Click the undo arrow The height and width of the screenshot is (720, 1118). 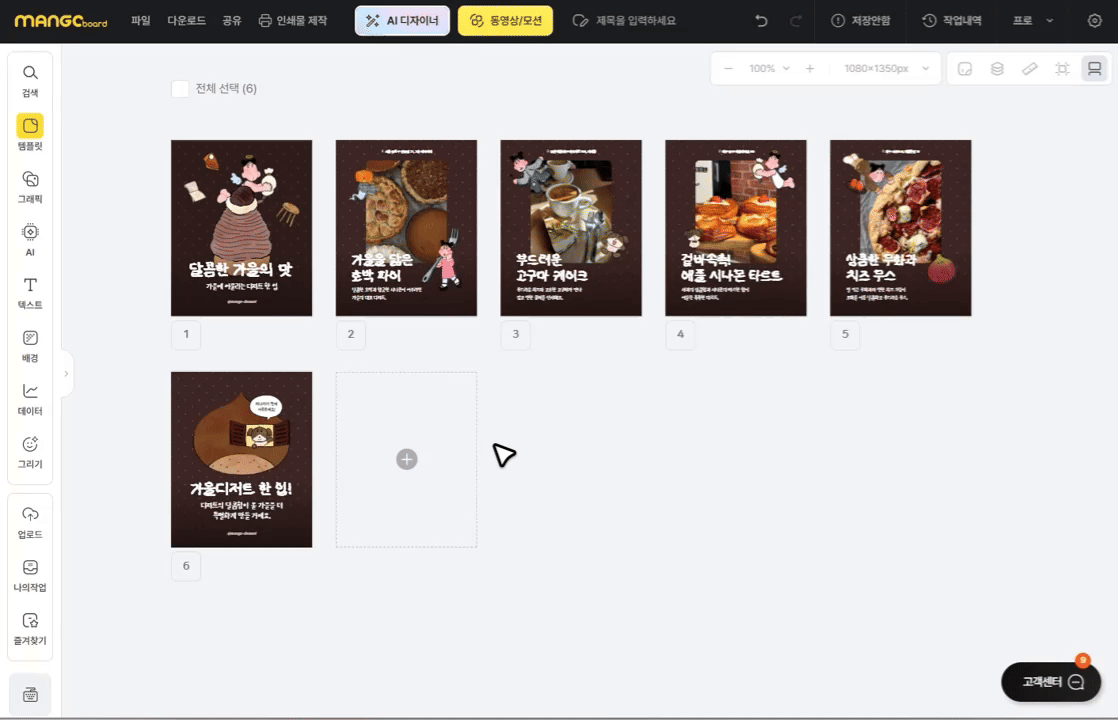(x=762, y=21)
